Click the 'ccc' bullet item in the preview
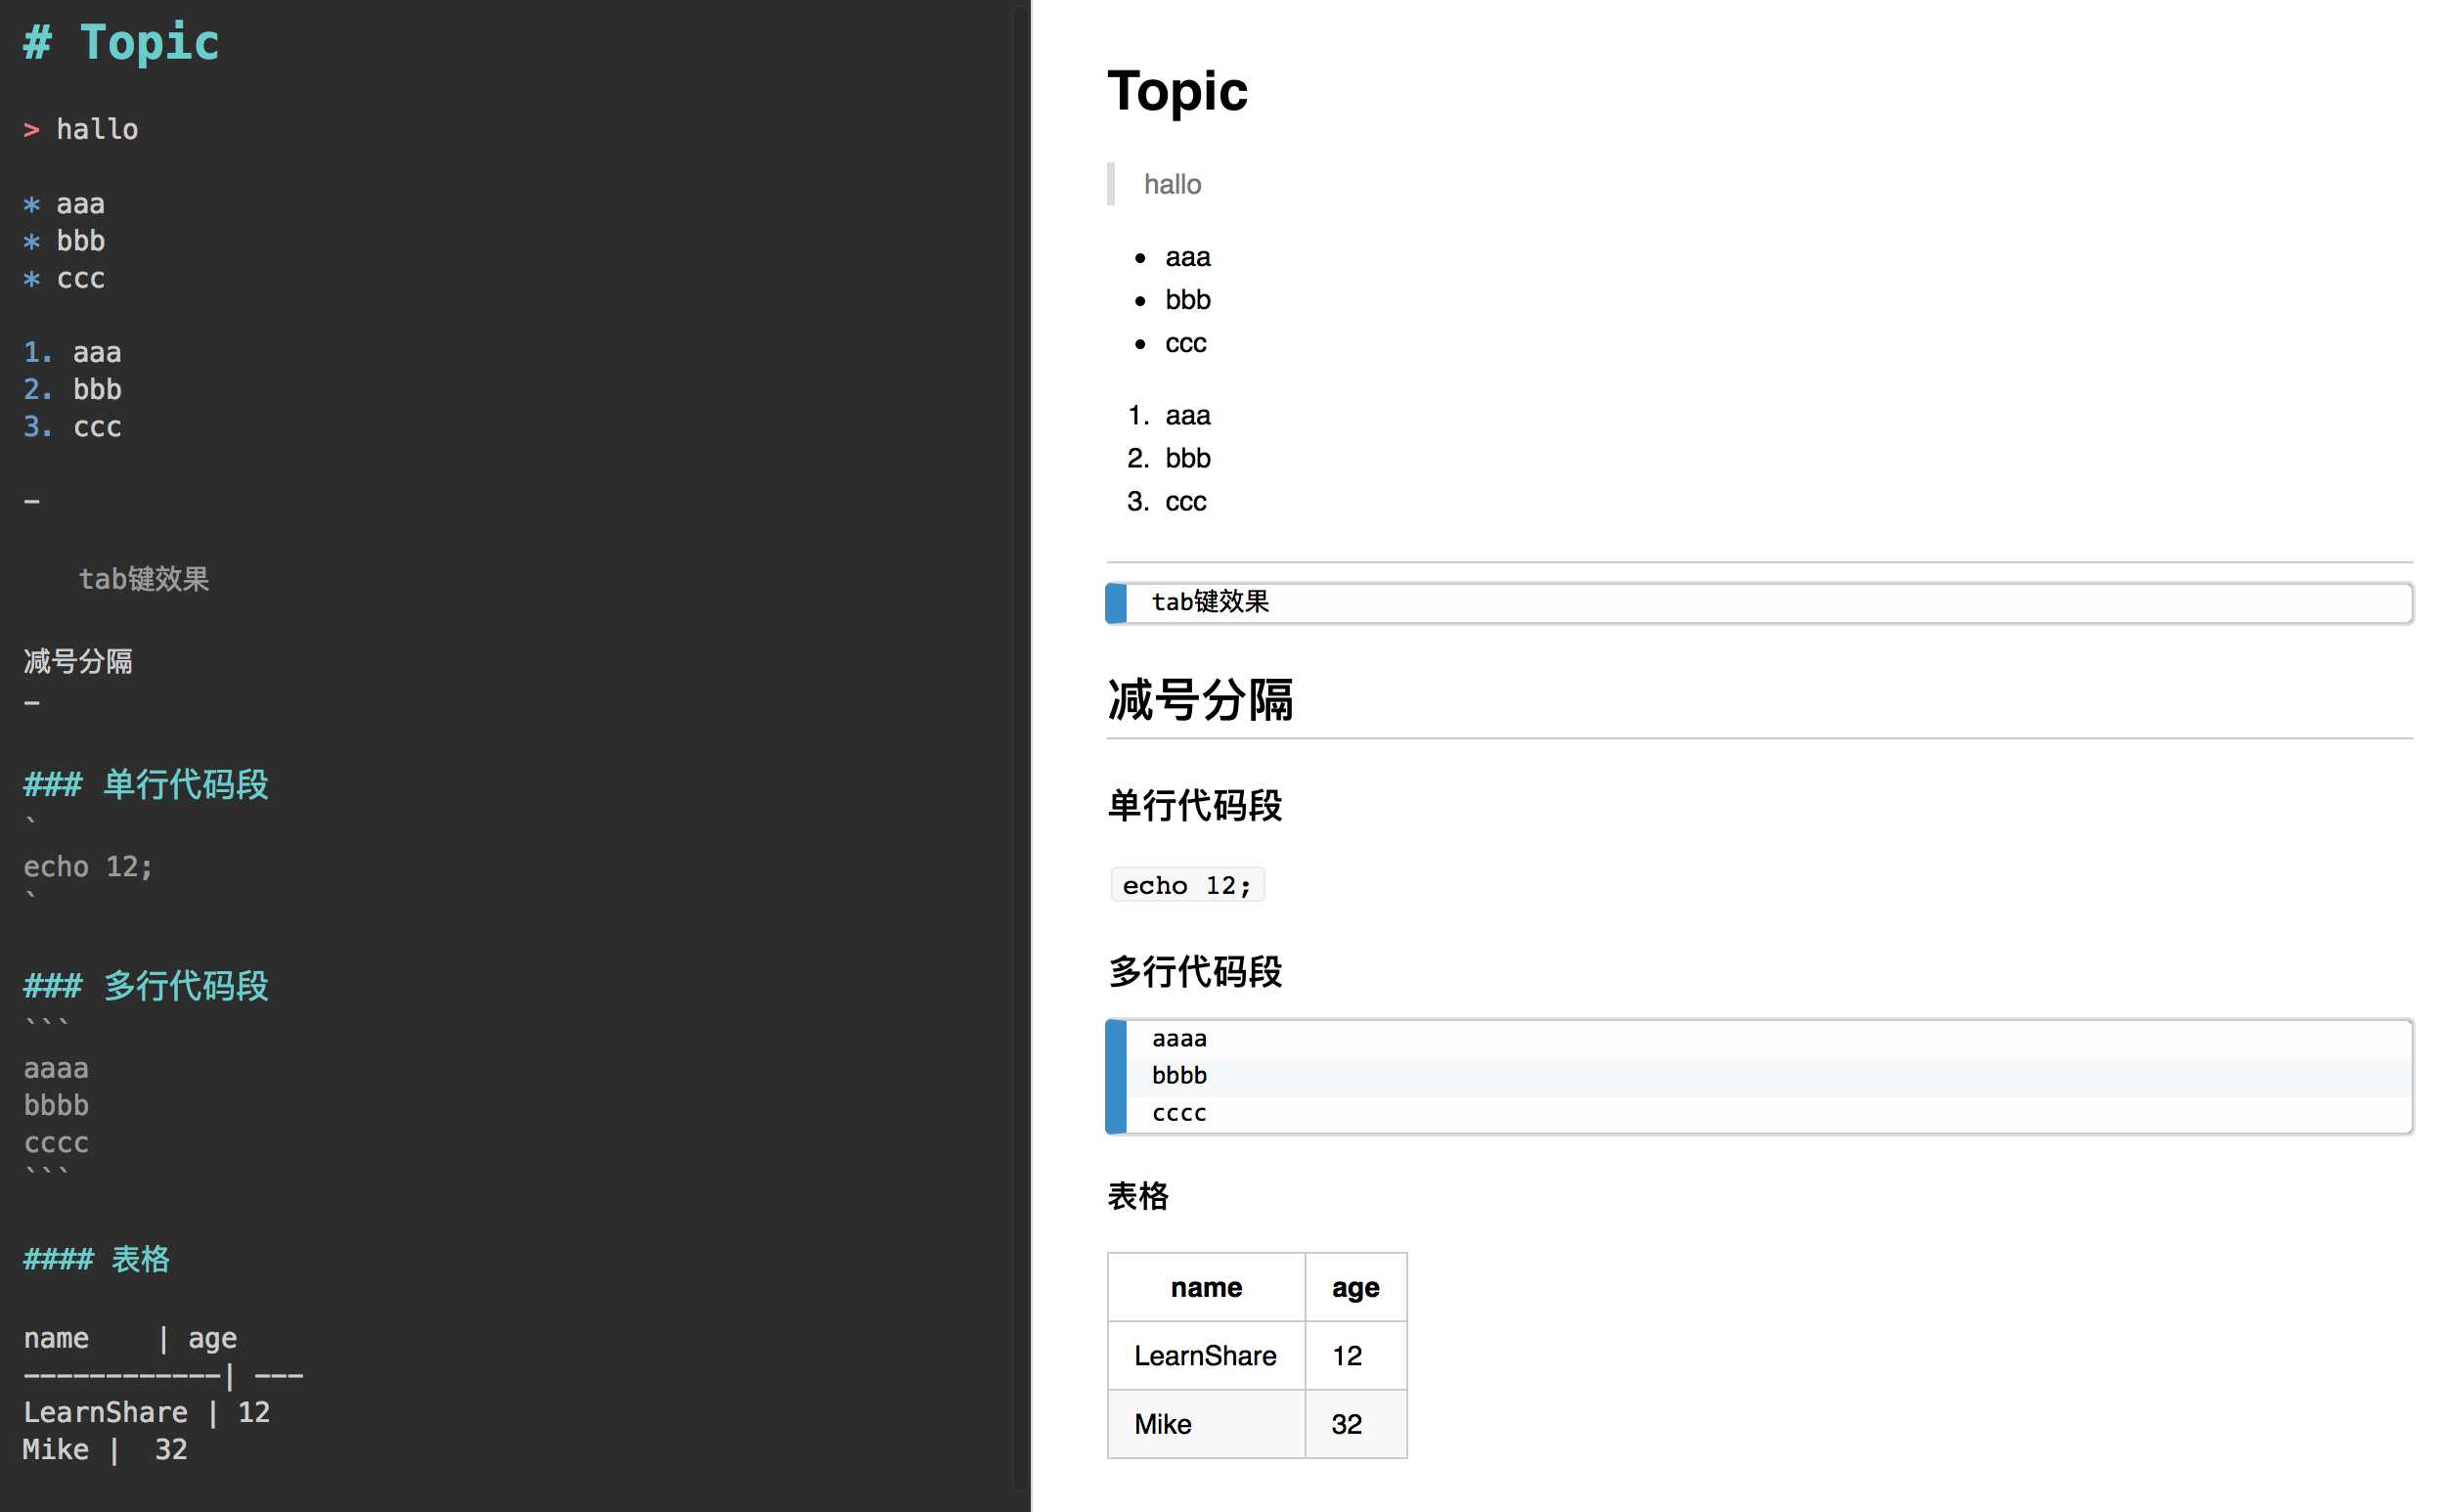This screenshot has width=2439, height=1512. (1185, 343)
